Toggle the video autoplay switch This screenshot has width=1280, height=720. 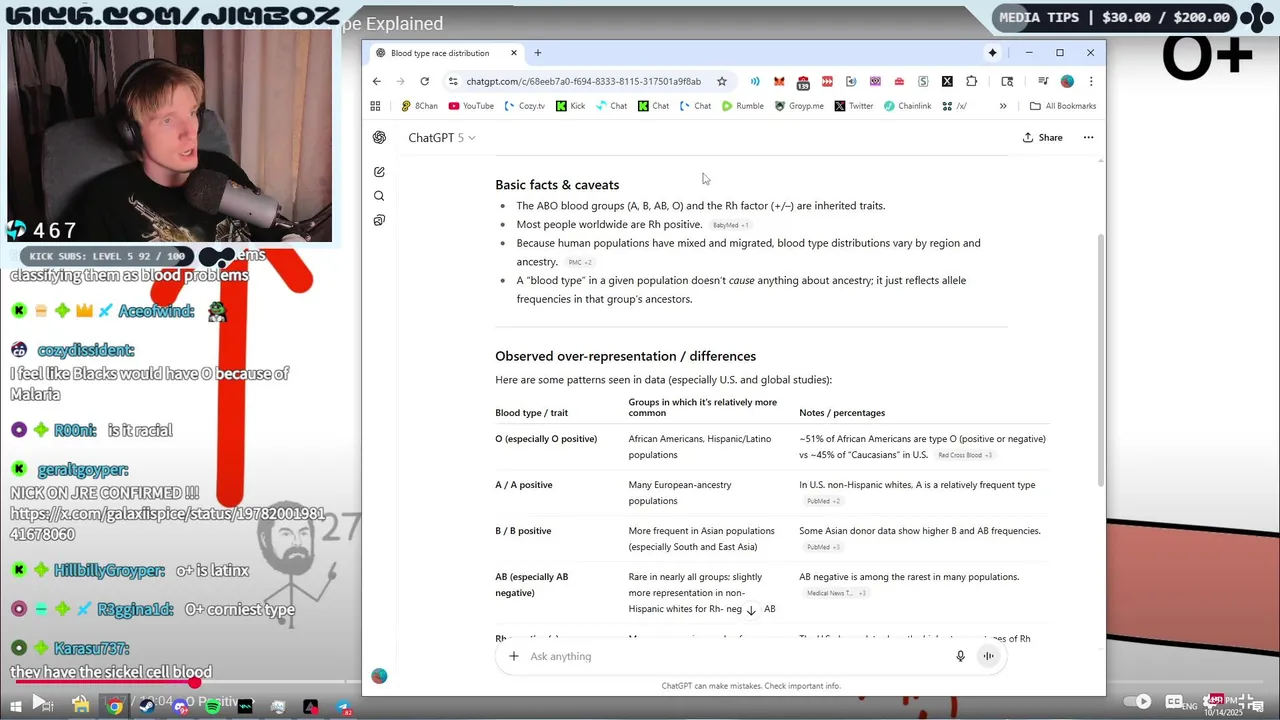click(1137, 702)
